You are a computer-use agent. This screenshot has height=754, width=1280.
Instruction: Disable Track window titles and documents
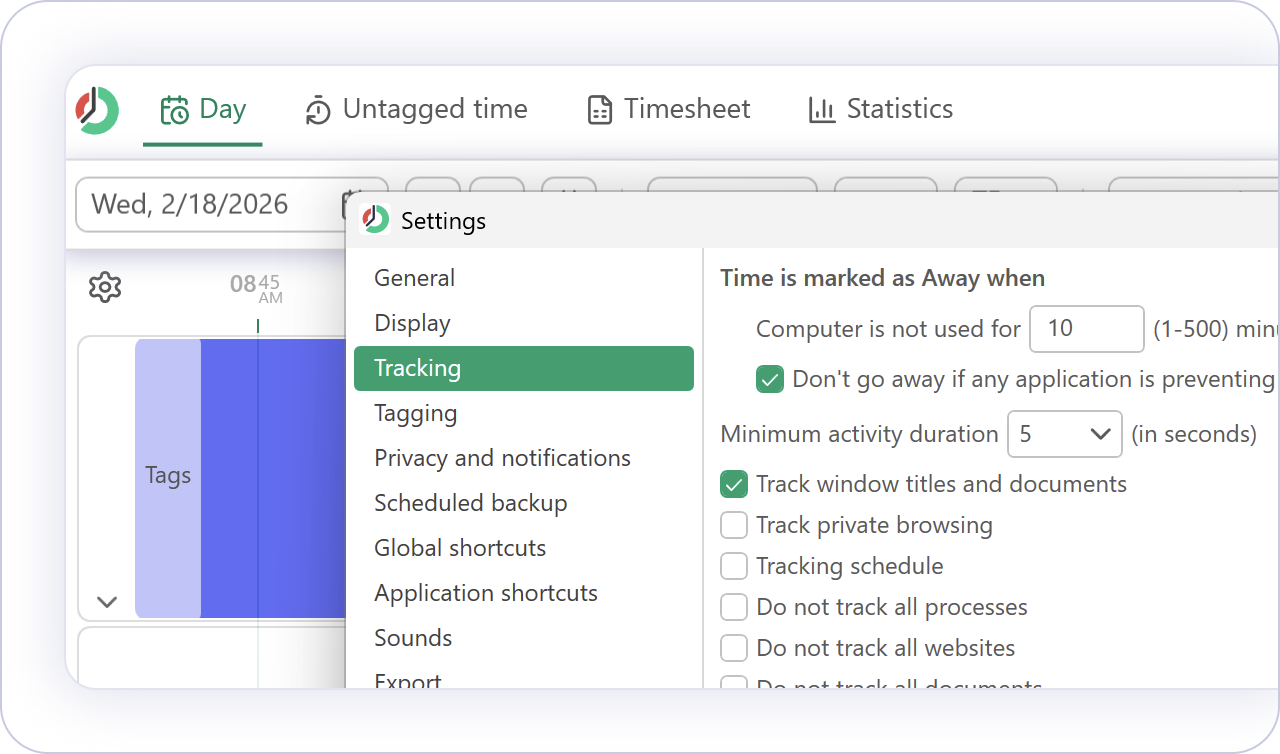click(734, 485)
